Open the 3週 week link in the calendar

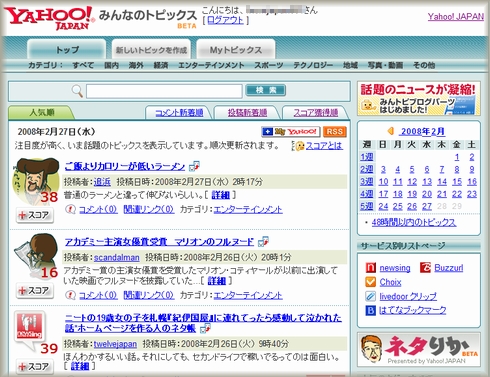coord(367,182)
